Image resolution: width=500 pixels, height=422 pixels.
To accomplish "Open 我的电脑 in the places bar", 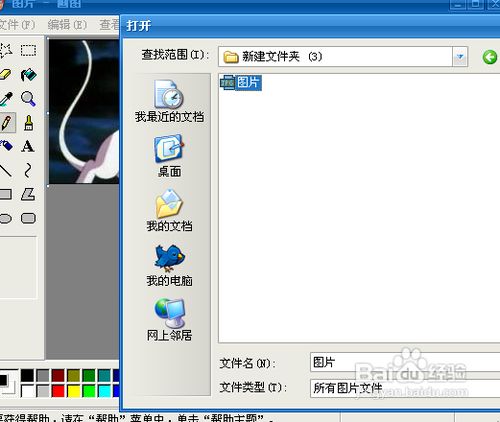I will click(169, 265).
